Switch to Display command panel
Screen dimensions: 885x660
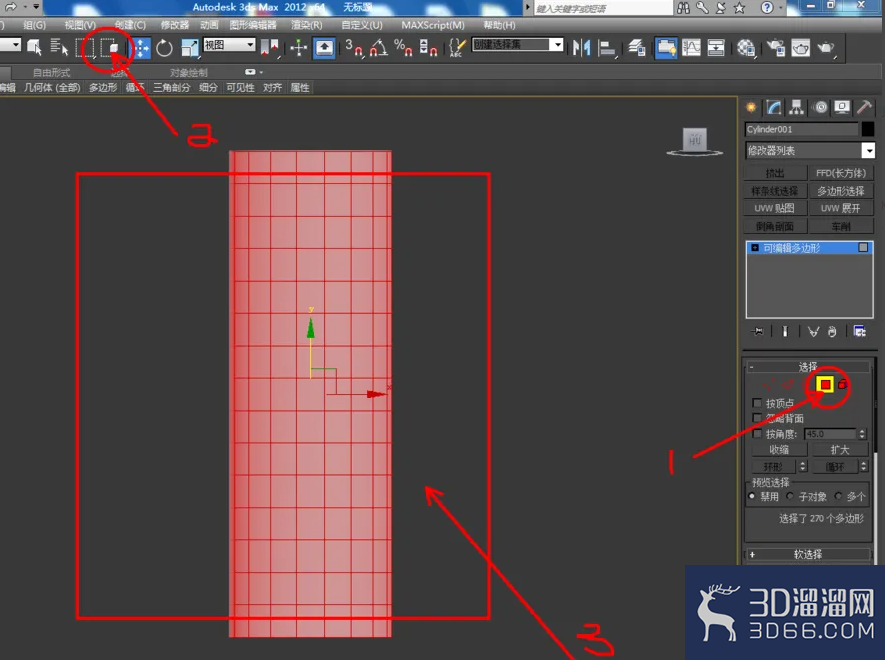(842, 107)
